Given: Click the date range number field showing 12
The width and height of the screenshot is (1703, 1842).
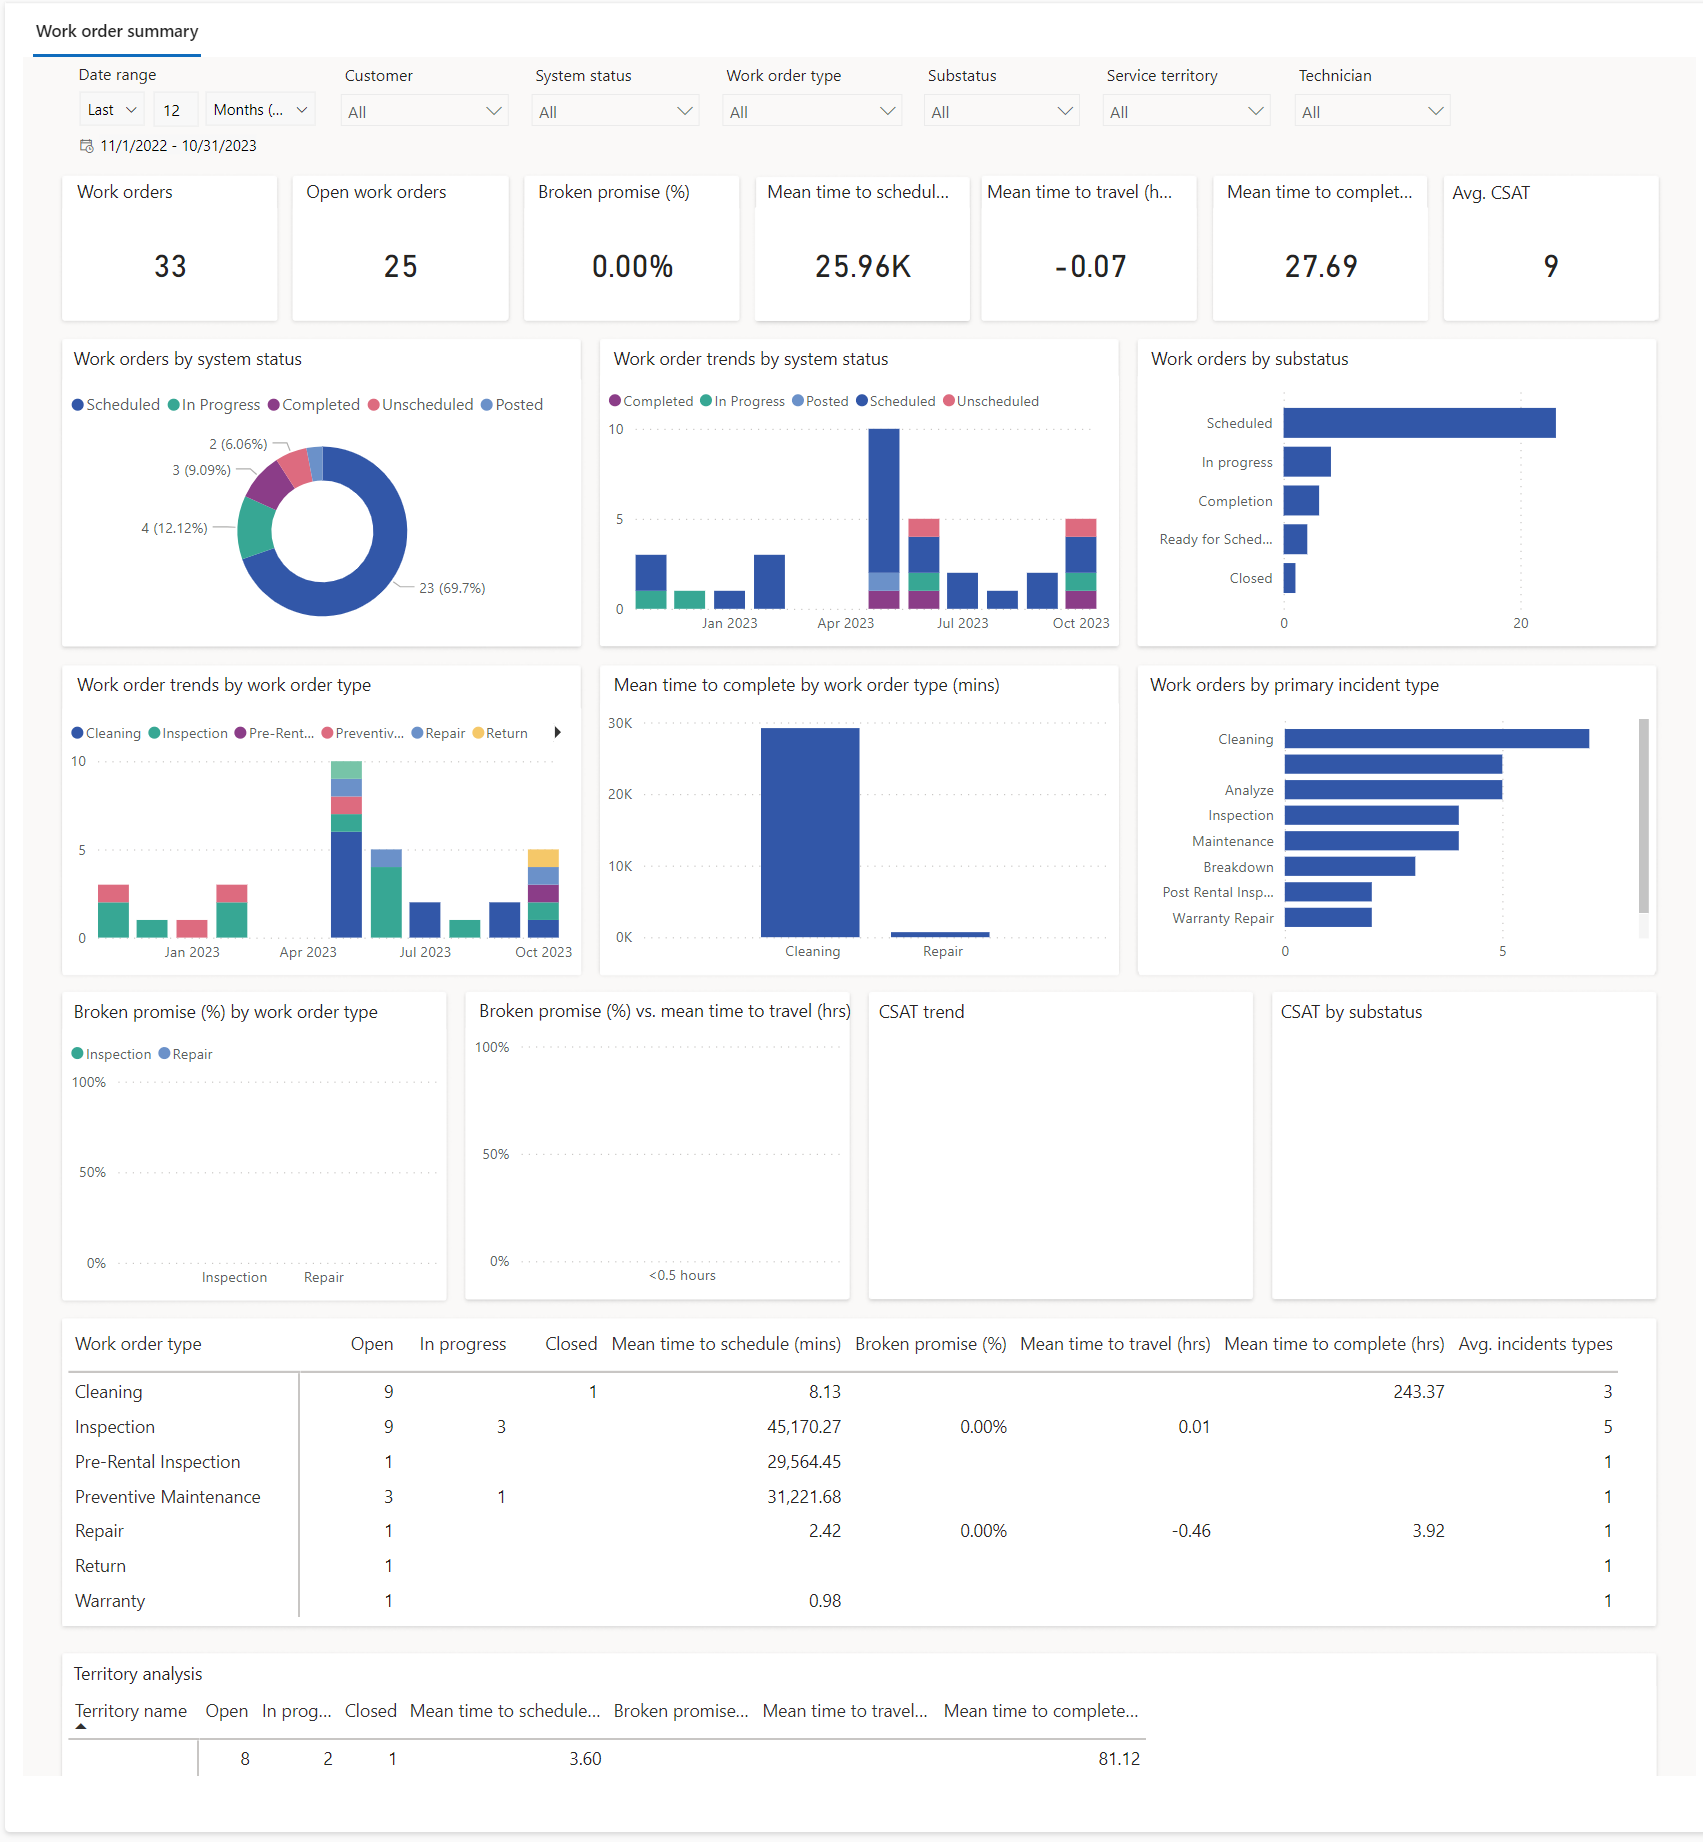Looking at the screenshot, I should [174, 110].
